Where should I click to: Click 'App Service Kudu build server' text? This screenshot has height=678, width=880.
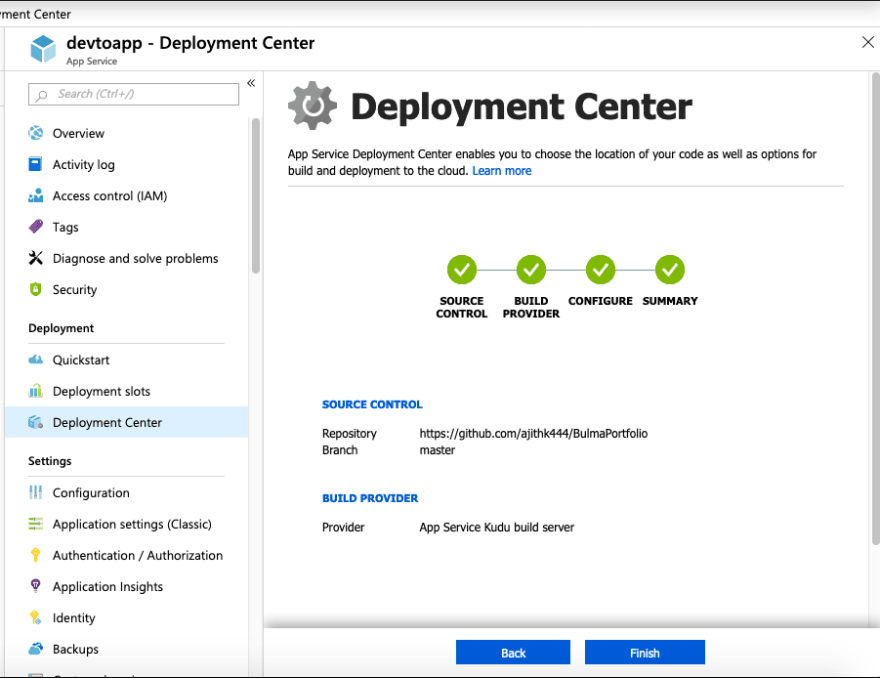[x=497, y=527]
